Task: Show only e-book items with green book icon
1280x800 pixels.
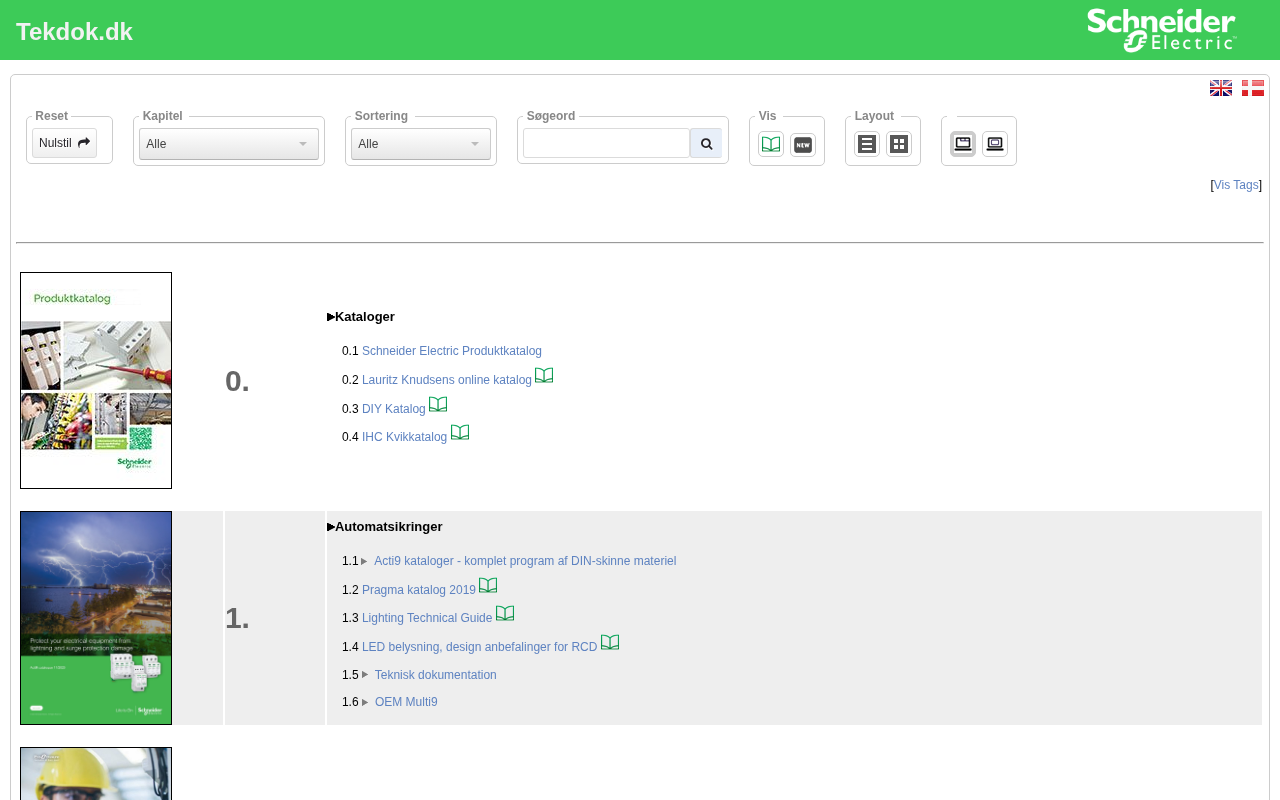Action: 771,144
